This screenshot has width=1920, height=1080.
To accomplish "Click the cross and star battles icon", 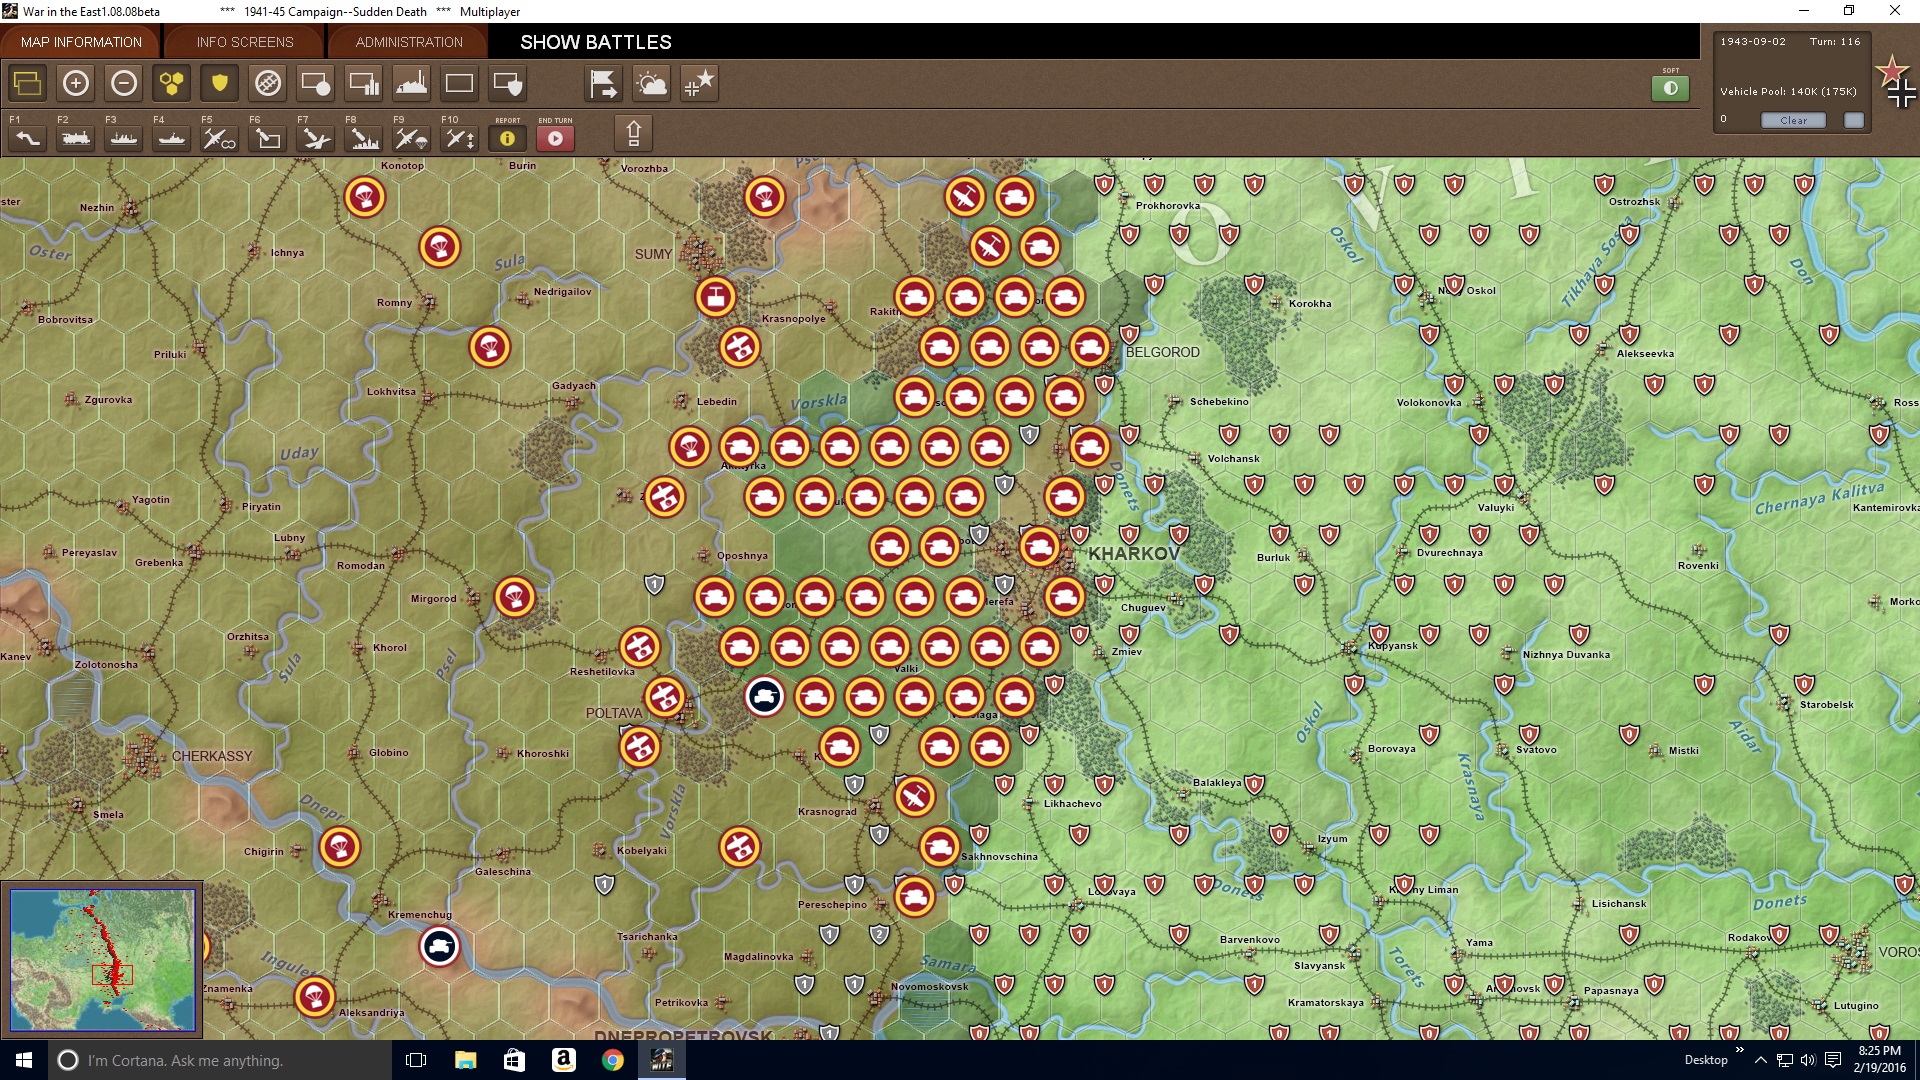I will click(700, 83).
